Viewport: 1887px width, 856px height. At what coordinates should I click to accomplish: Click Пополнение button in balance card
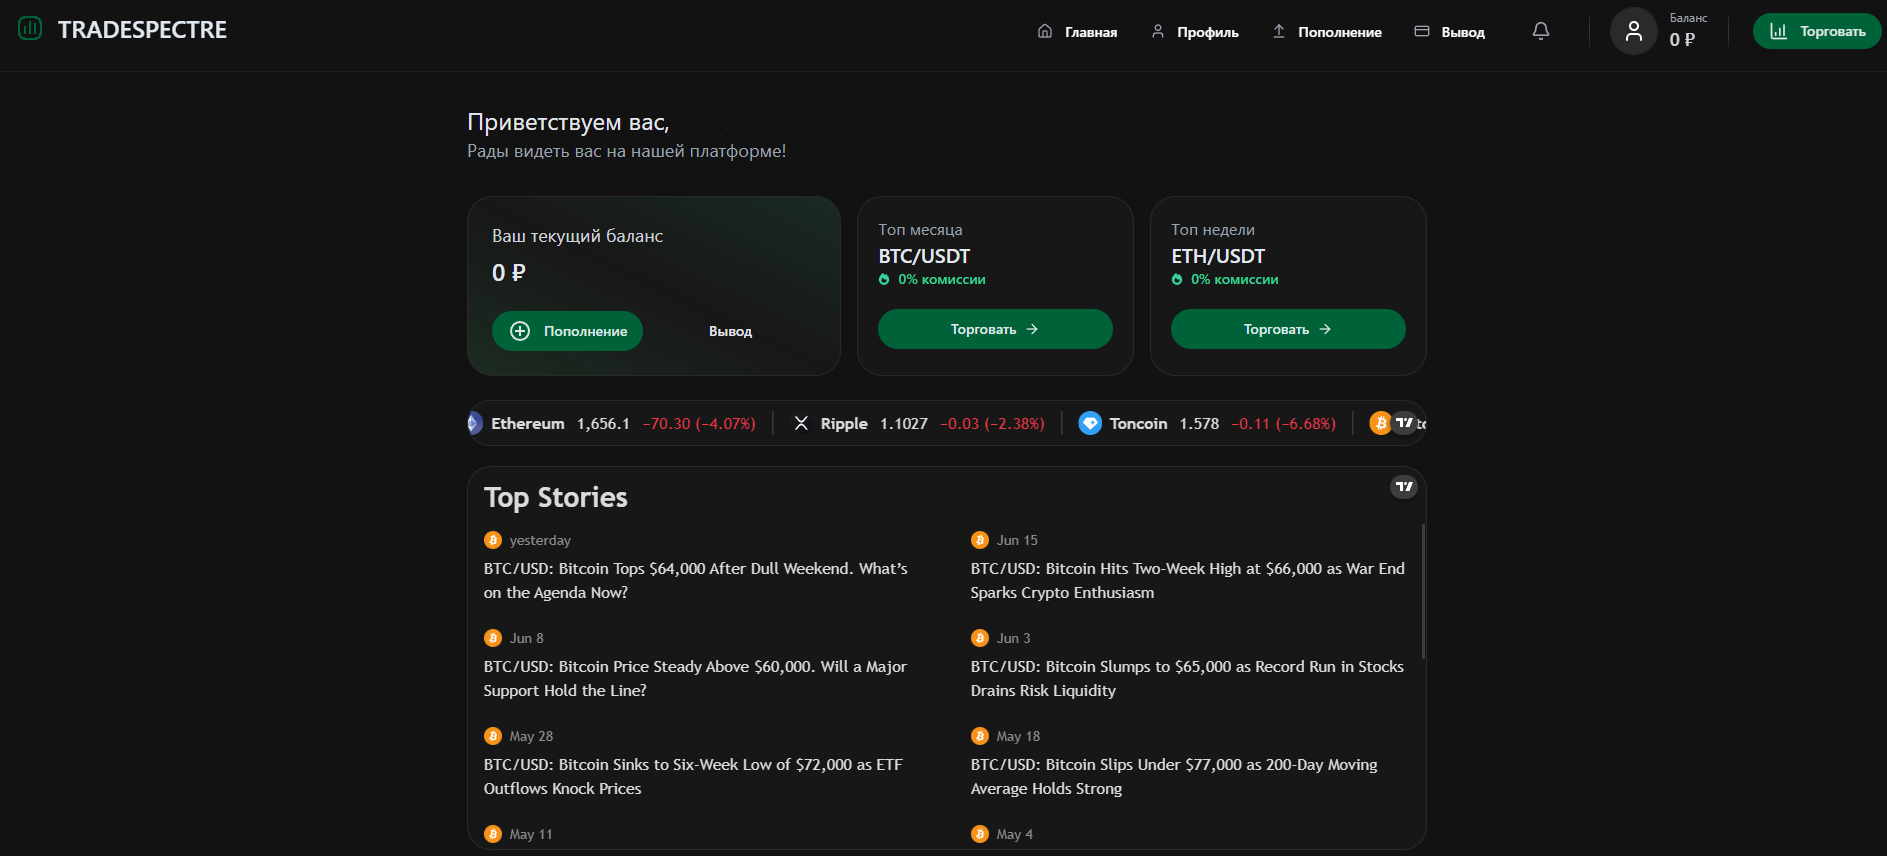click(567, 331)
